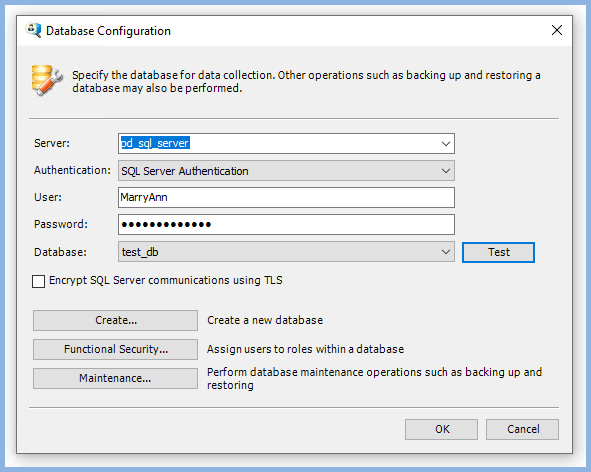Dismiss dialog with Cancel button

point(522,429)
